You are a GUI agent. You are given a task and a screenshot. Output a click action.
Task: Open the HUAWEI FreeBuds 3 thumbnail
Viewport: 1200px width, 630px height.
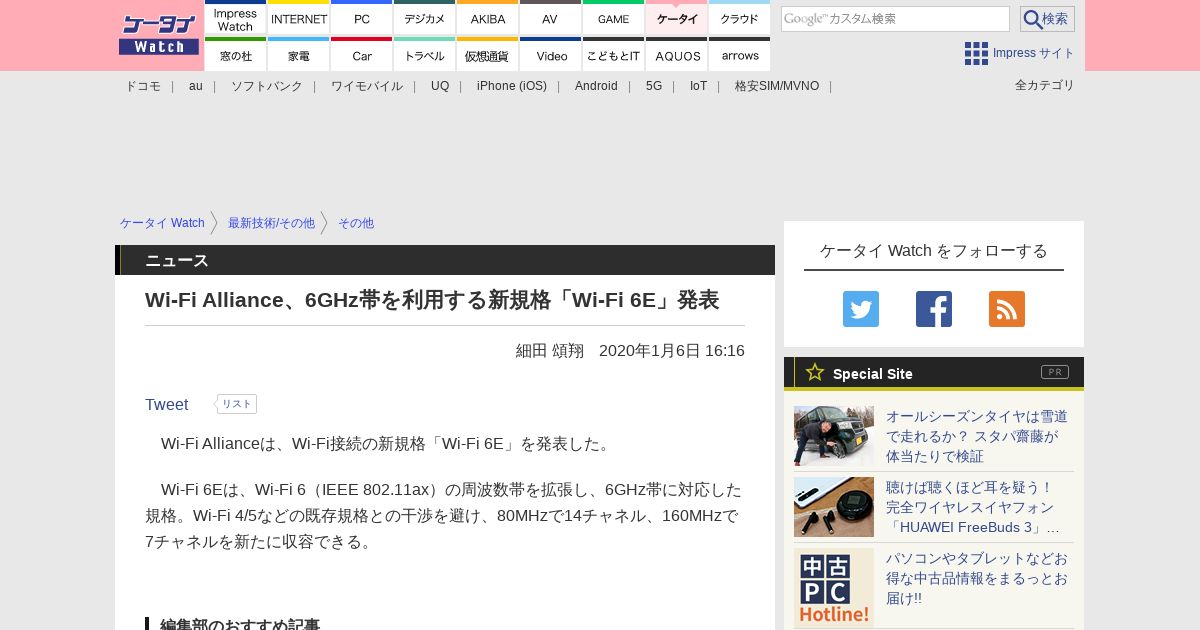pyautogui.click(x=834, y=507)
